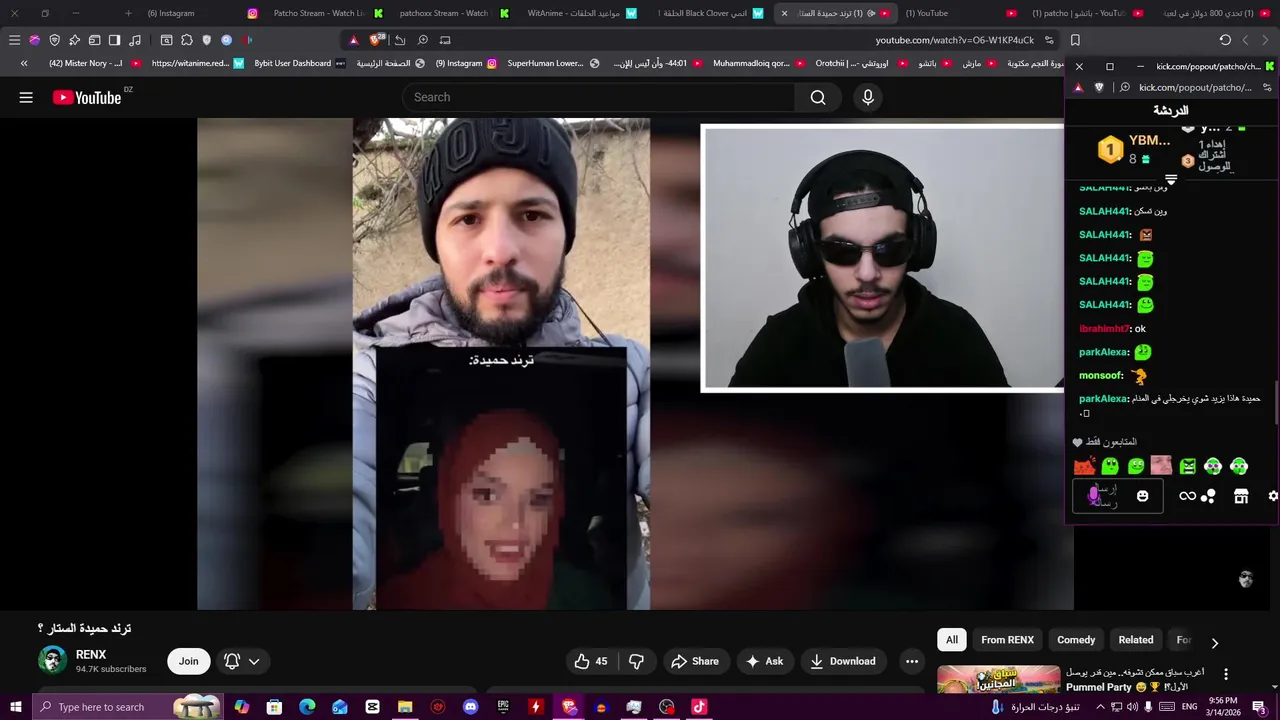The image size is (1280, 720).
Task: Expand the bookmarks overflow double chevron
Action: coord(24,63)
